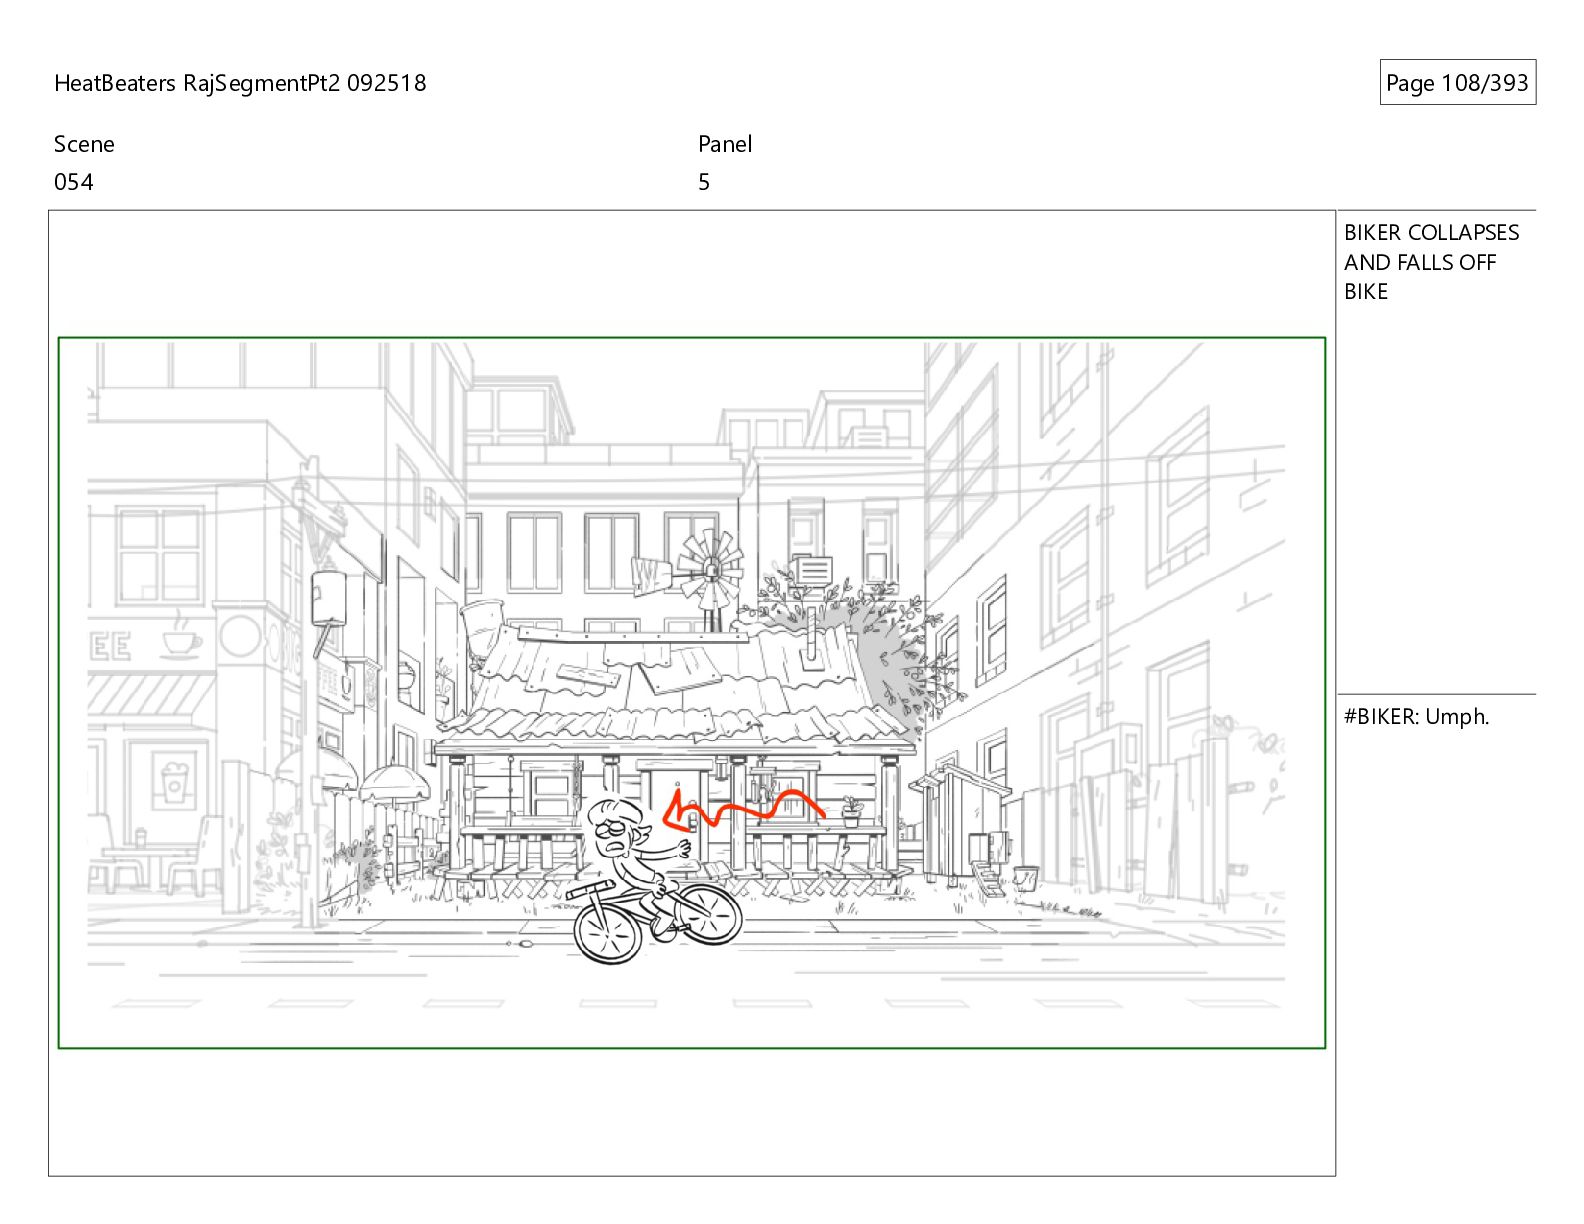The height and width of the screenshot is (1224, 1584).
Task: Click the patio umbrella by the fence
Action: [x=394, y=782]
